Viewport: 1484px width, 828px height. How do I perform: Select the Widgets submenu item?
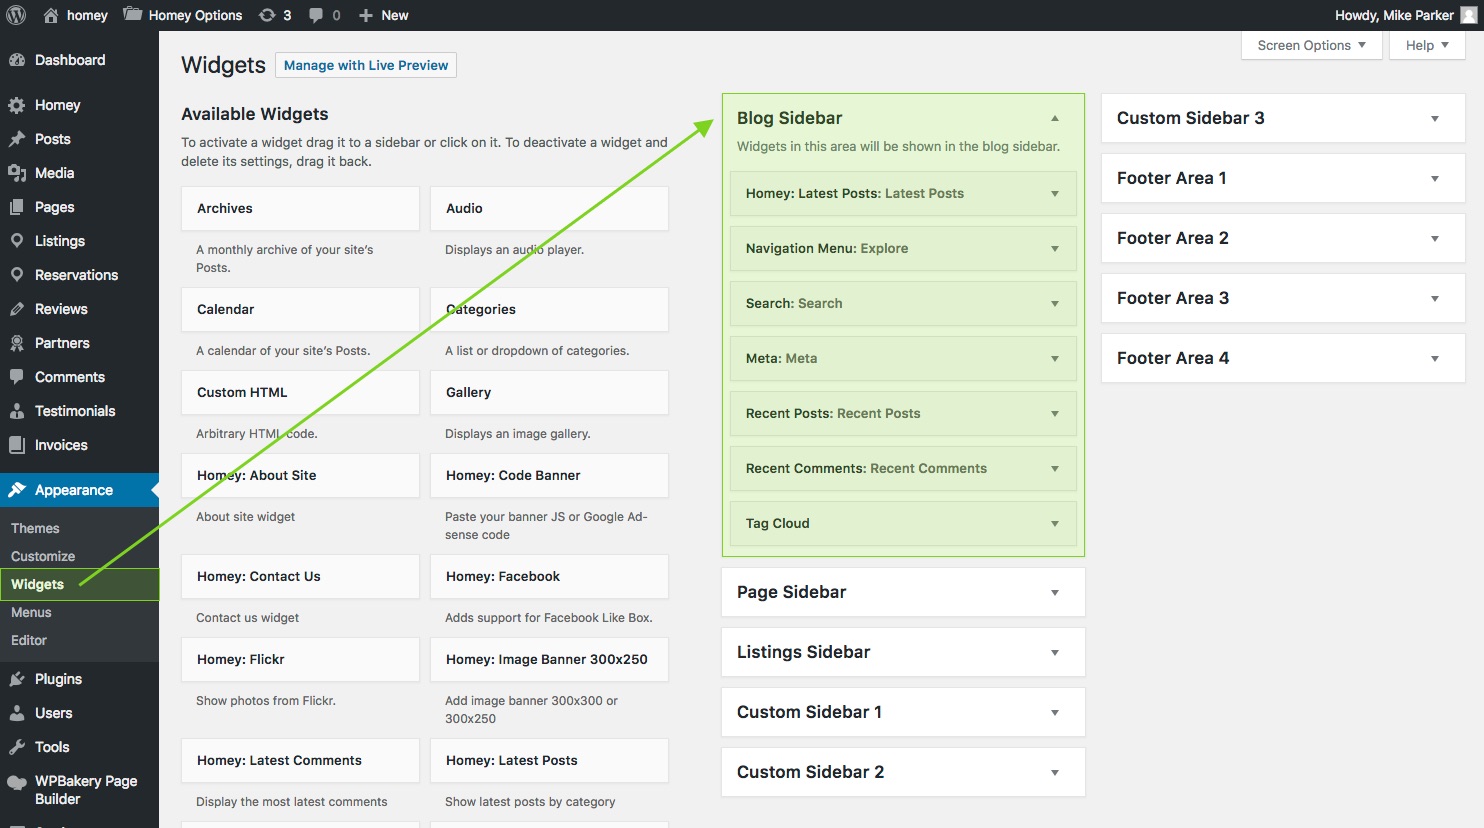pos(38,584)
